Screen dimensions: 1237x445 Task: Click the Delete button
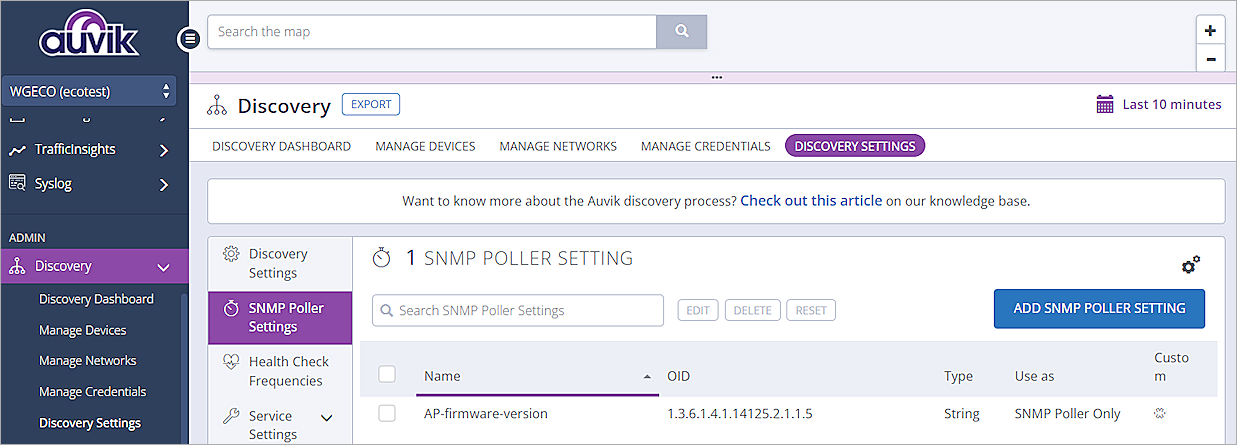pos(752,310)
